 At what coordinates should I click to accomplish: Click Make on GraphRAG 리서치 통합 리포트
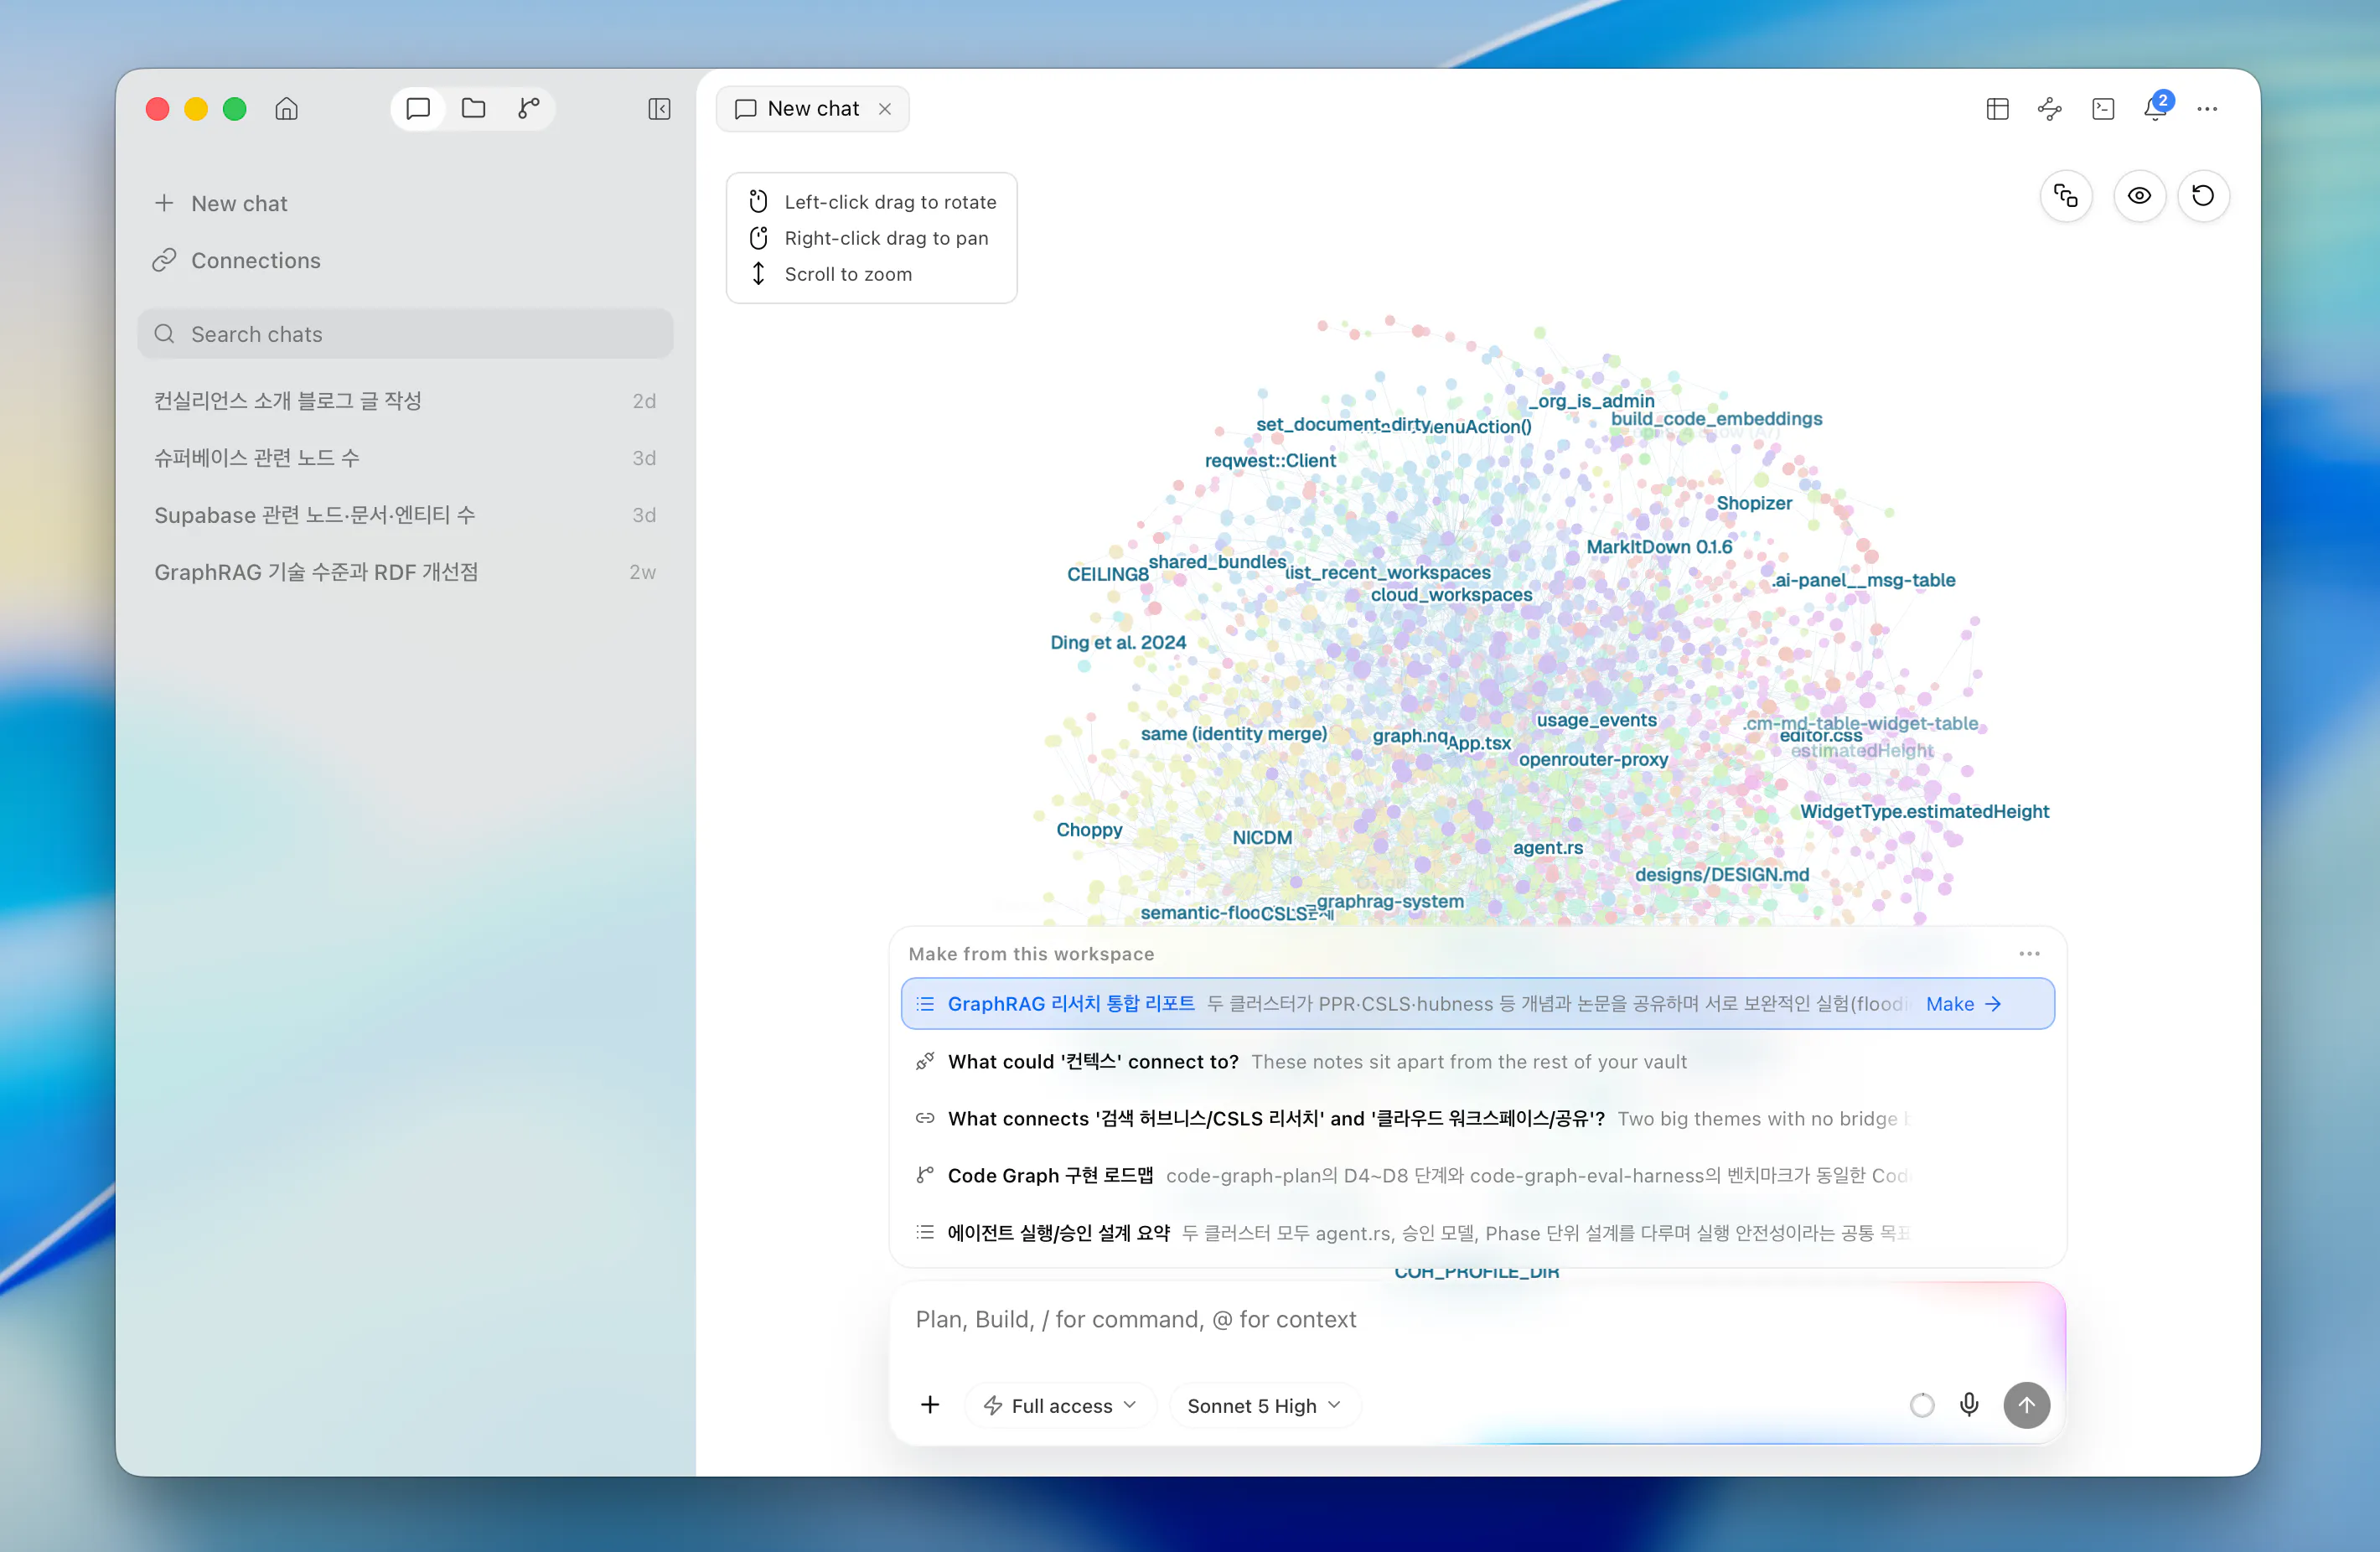(1963, 1003)
